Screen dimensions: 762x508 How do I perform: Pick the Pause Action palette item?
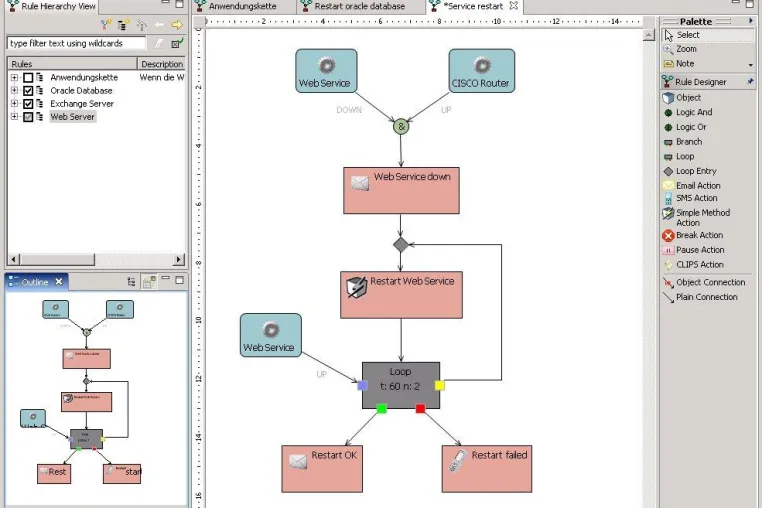pos(693,250)
